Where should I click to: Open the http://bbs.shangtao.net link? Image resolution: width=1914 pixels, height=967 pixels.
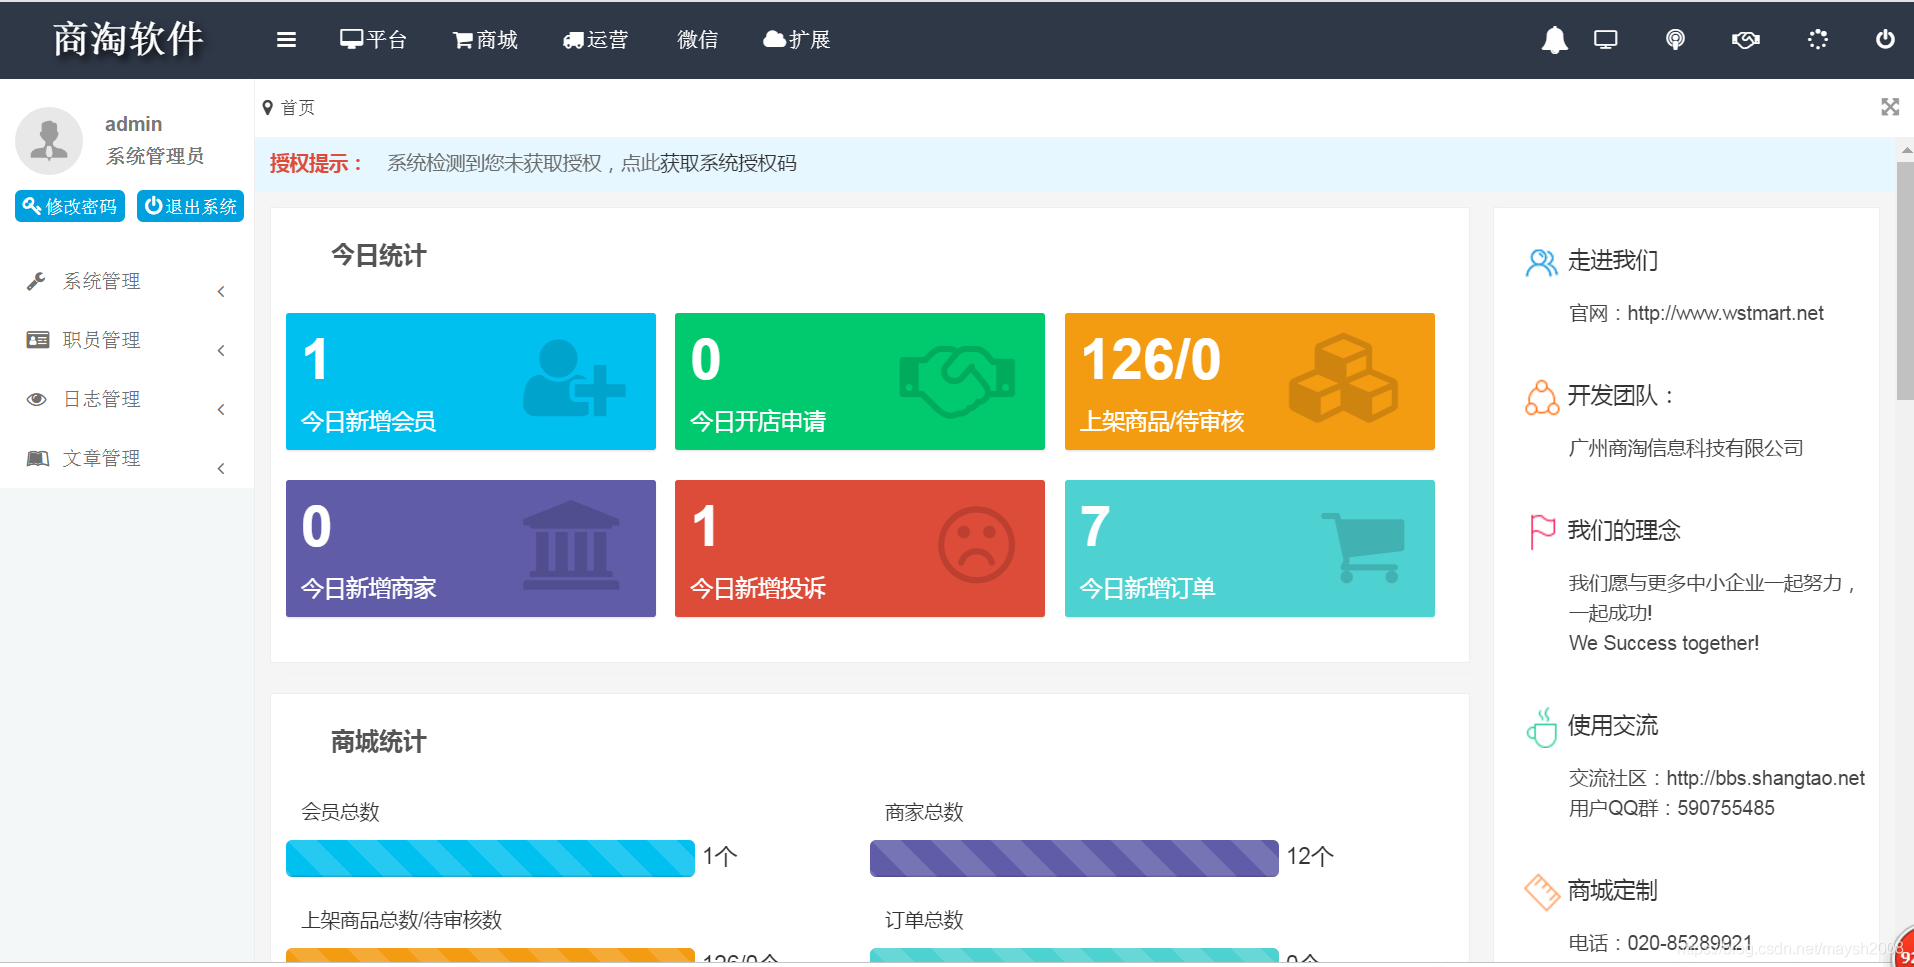click(x=1765, y=779)
